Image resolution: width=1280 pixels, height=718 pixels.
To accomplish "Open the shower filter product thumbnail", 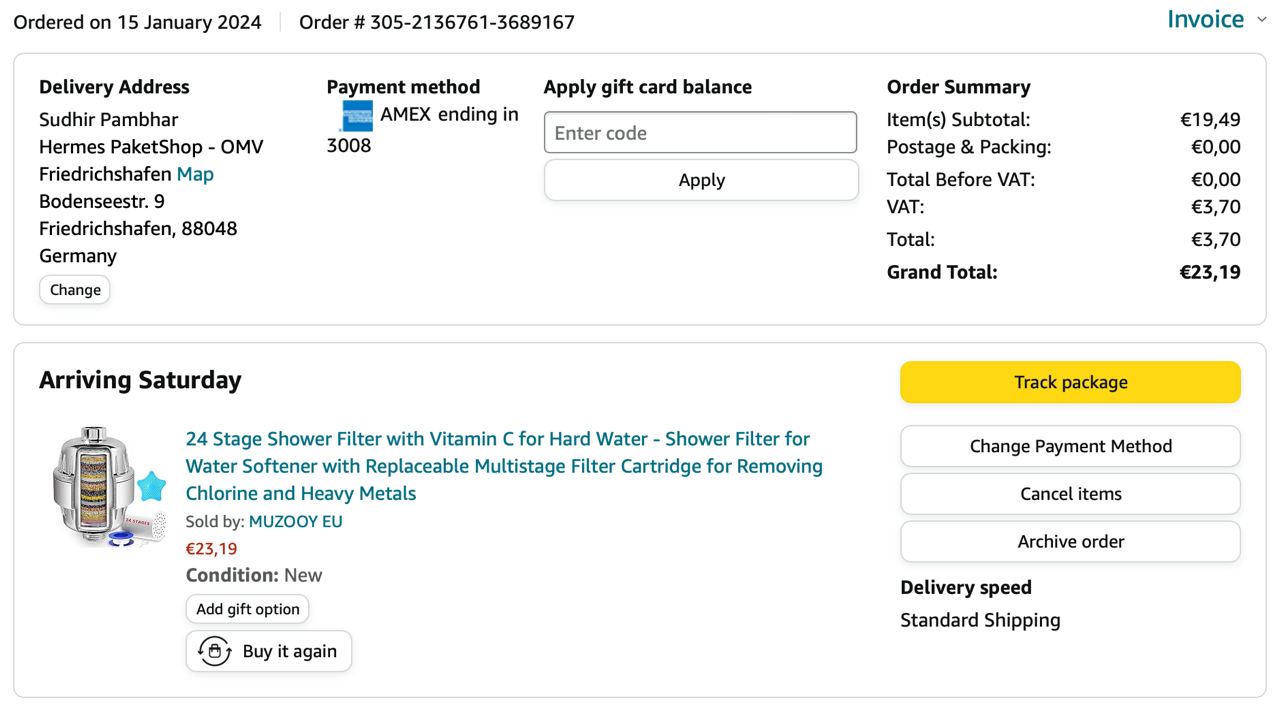I will (x=109, y=487).
